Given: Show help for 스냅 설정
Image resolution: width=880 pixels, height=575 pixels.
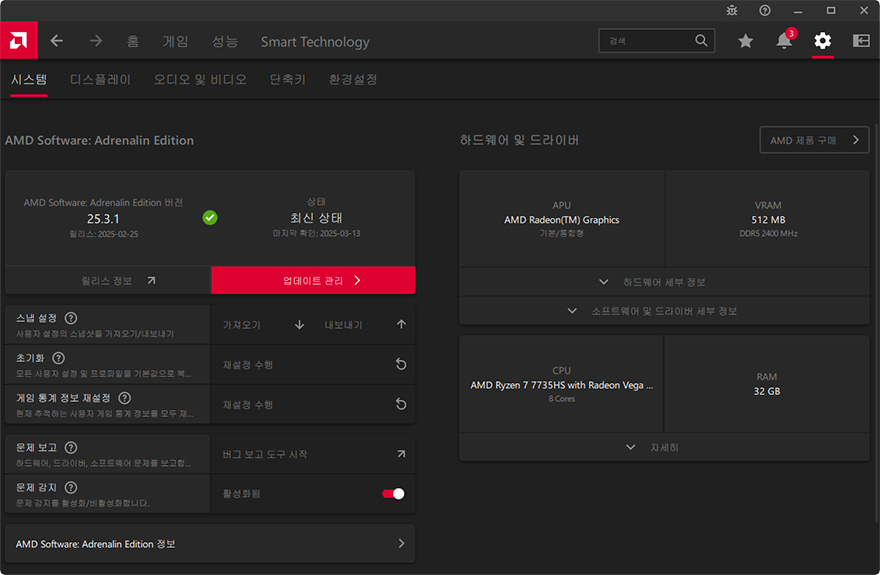Looking at the screenshot, I should pyautogui.click(x=71, y=318).
